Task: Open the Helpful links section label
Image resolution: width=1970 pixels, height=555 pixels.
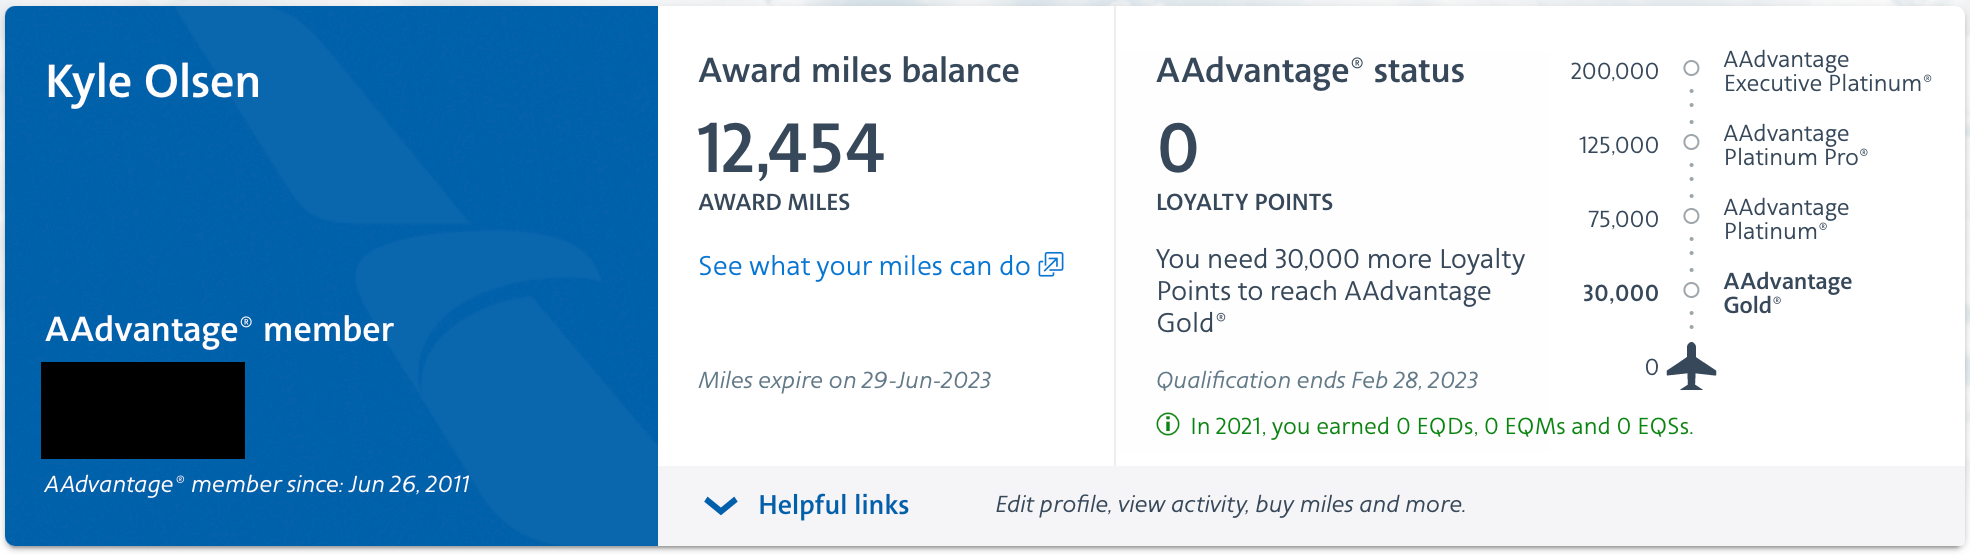Action: [x=833, y=505]
